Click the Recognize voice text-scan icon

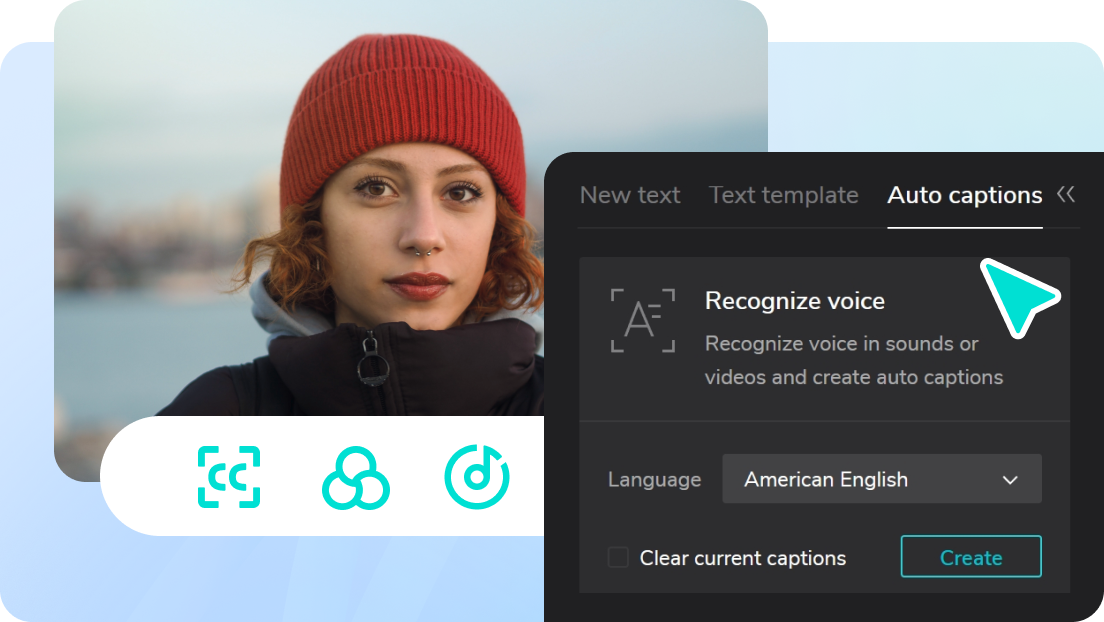(x=643, y=321)
